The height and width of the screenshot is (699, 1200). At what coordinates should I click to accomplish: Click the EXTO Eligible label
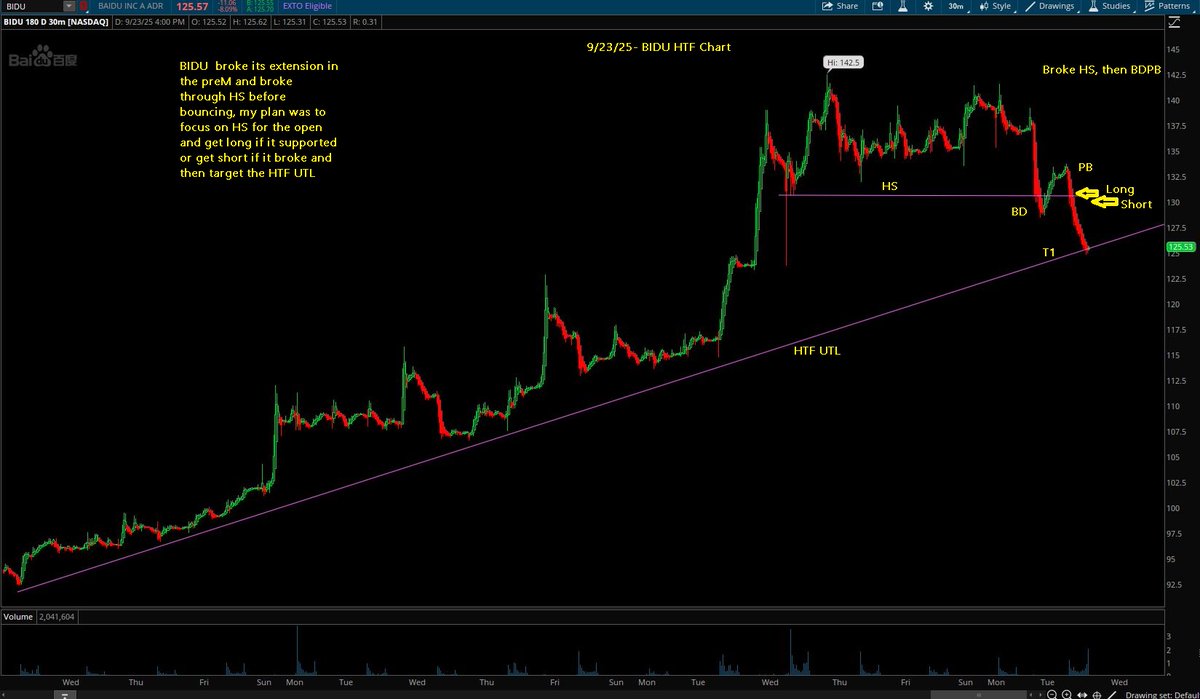307,6
